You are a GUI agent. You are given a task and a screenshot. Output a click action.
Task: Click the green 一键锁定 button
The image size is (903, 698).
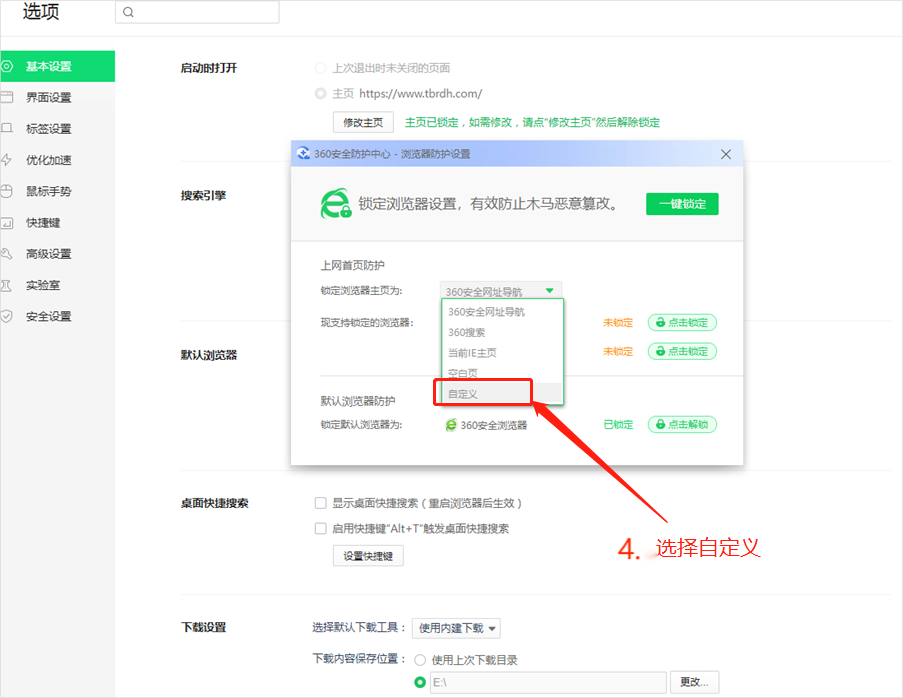[682, 204]
